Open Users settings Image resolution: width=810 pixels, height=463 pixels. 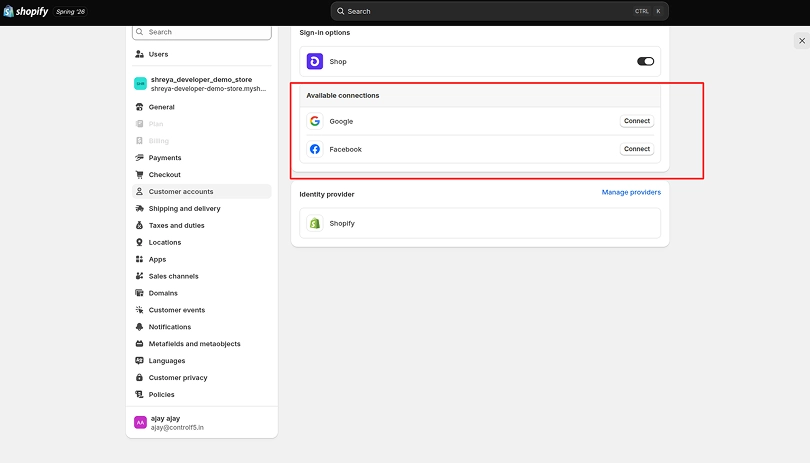click(201, 54)
